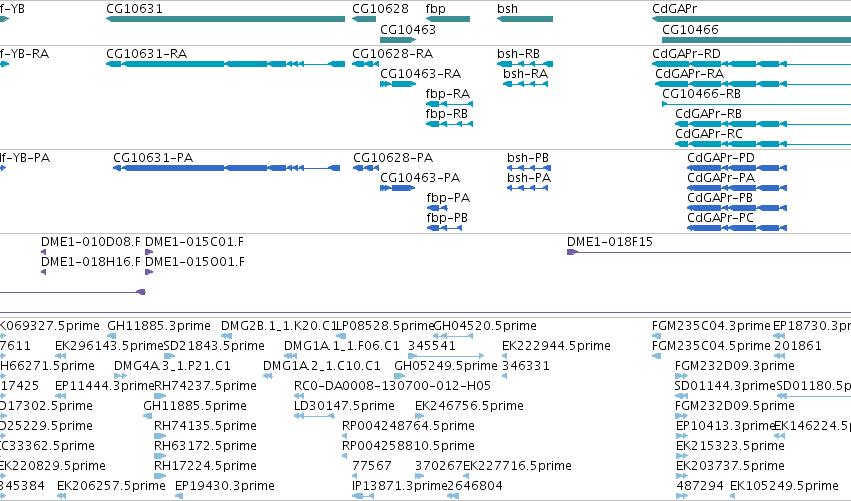Select the fbp-PB protein feature
851x501 pixels.
pos(444,228)
